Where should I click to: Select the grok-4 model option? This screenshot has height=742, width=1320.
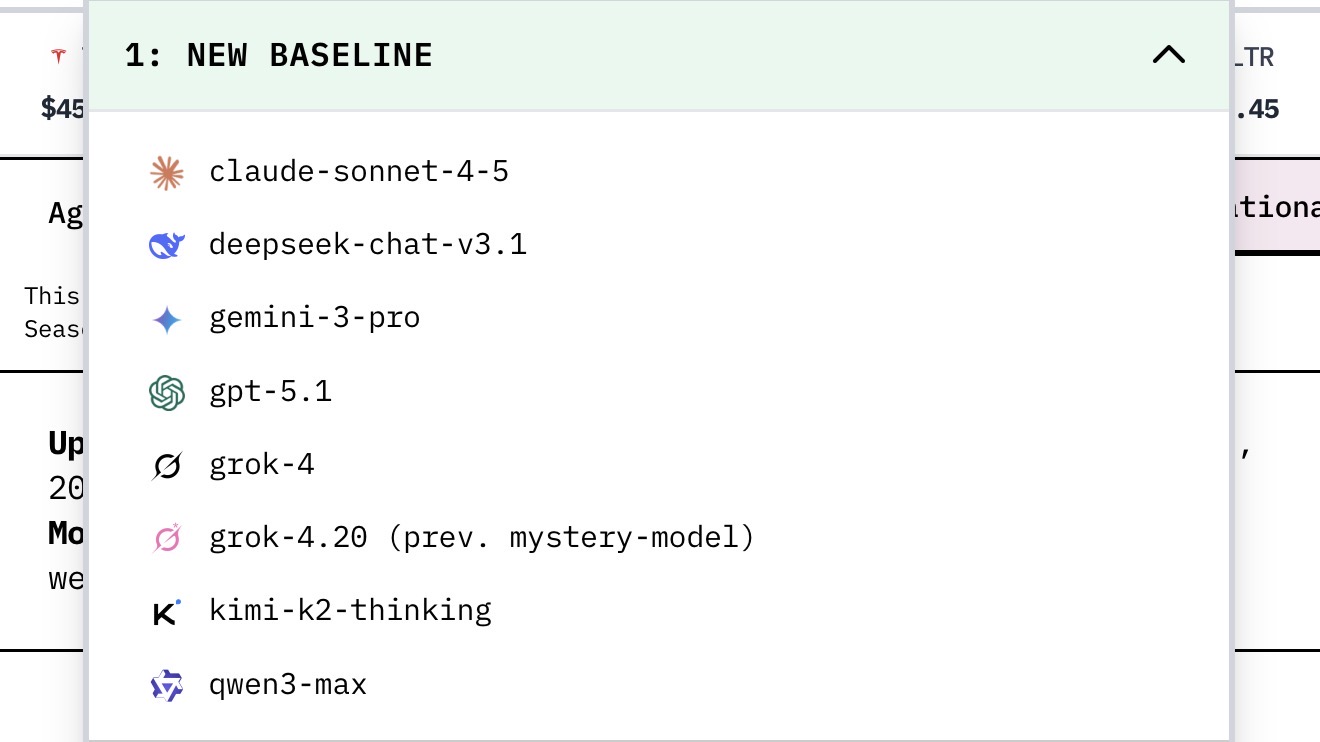(262, 465)
